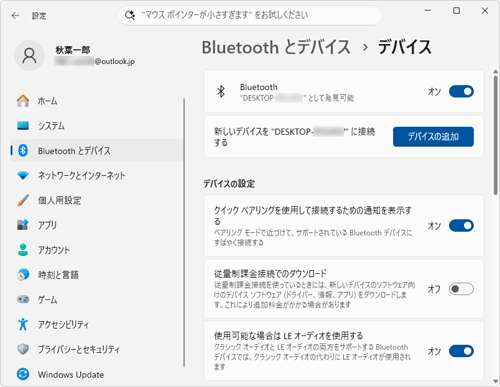
Task: Open 時刻と言語 settings
Action: 97,274
